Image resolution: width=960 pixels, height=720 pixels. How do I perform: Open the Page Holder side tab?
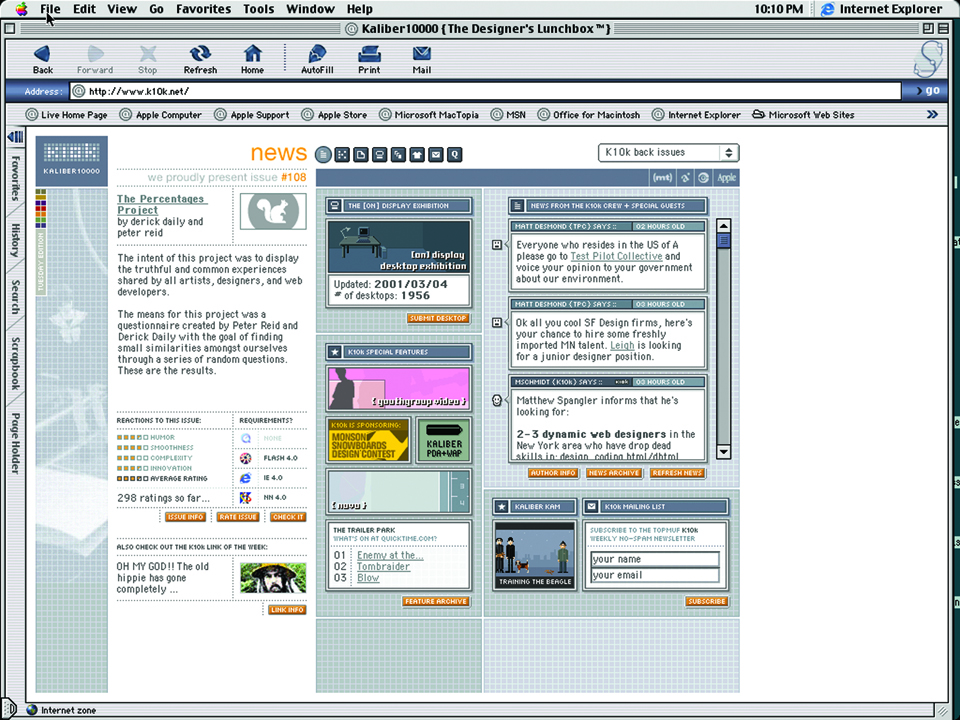coord(15,443)
